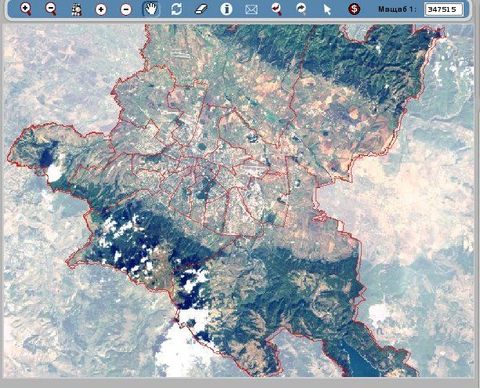Viewport: 480px width, 388px height.
Task: Click the satellite map image
Action: point(238,201)
